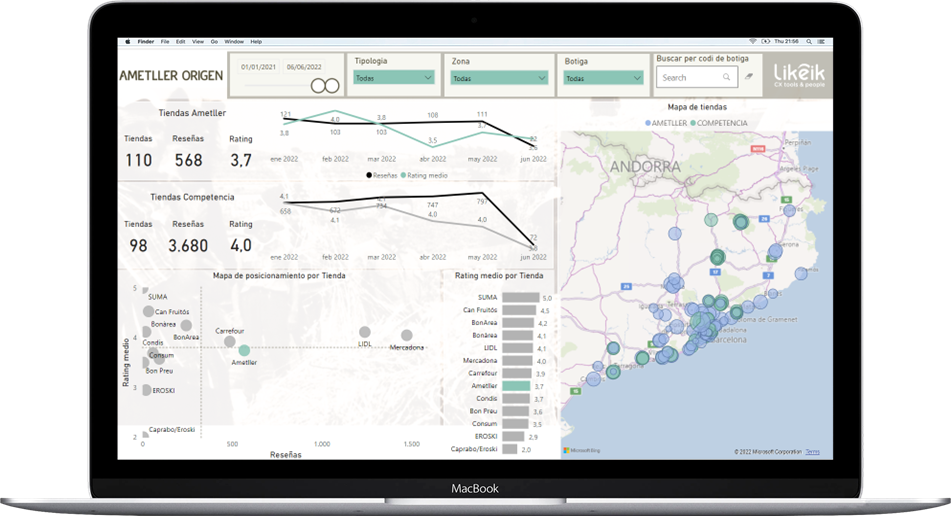Select the Mercadona bar in rating chart

[x=517, y=361]
